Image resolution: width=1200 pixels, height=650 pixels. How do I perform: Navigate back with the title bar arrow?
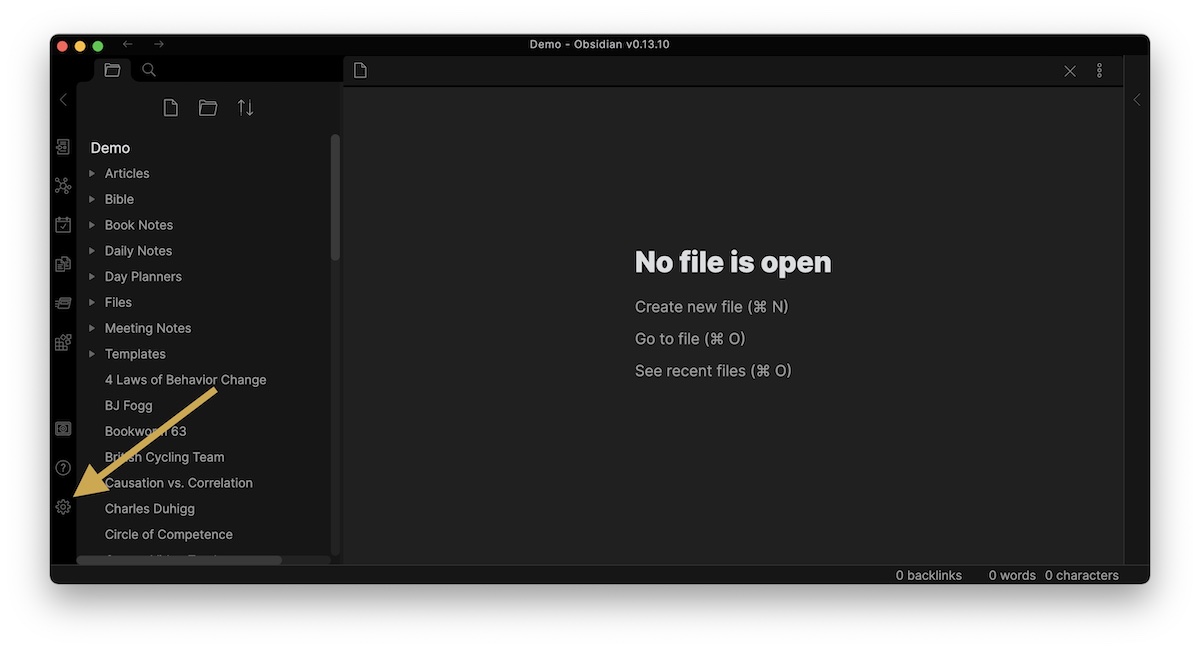(x=127, y=44)
